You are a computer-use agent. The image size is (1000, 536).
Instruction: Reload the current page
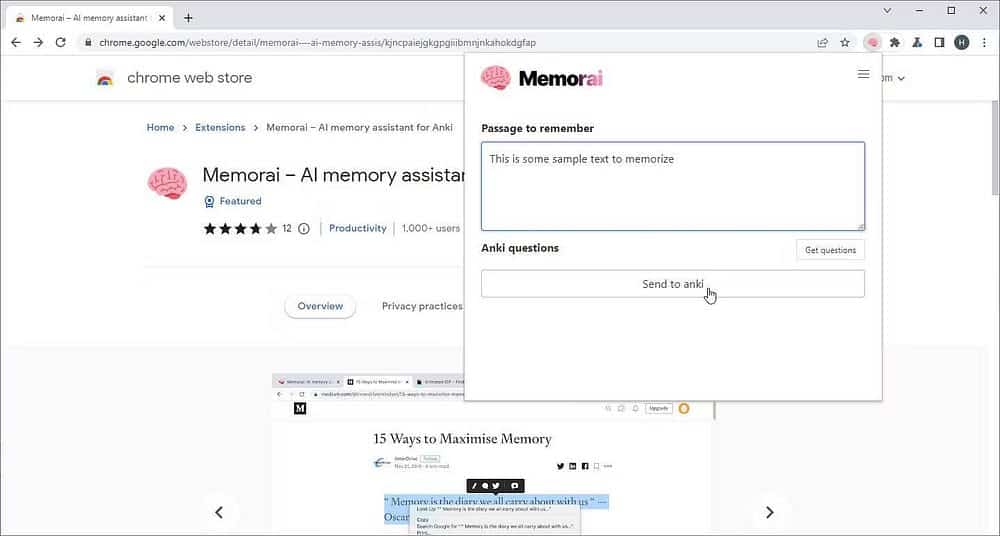(x=61, y=43)
